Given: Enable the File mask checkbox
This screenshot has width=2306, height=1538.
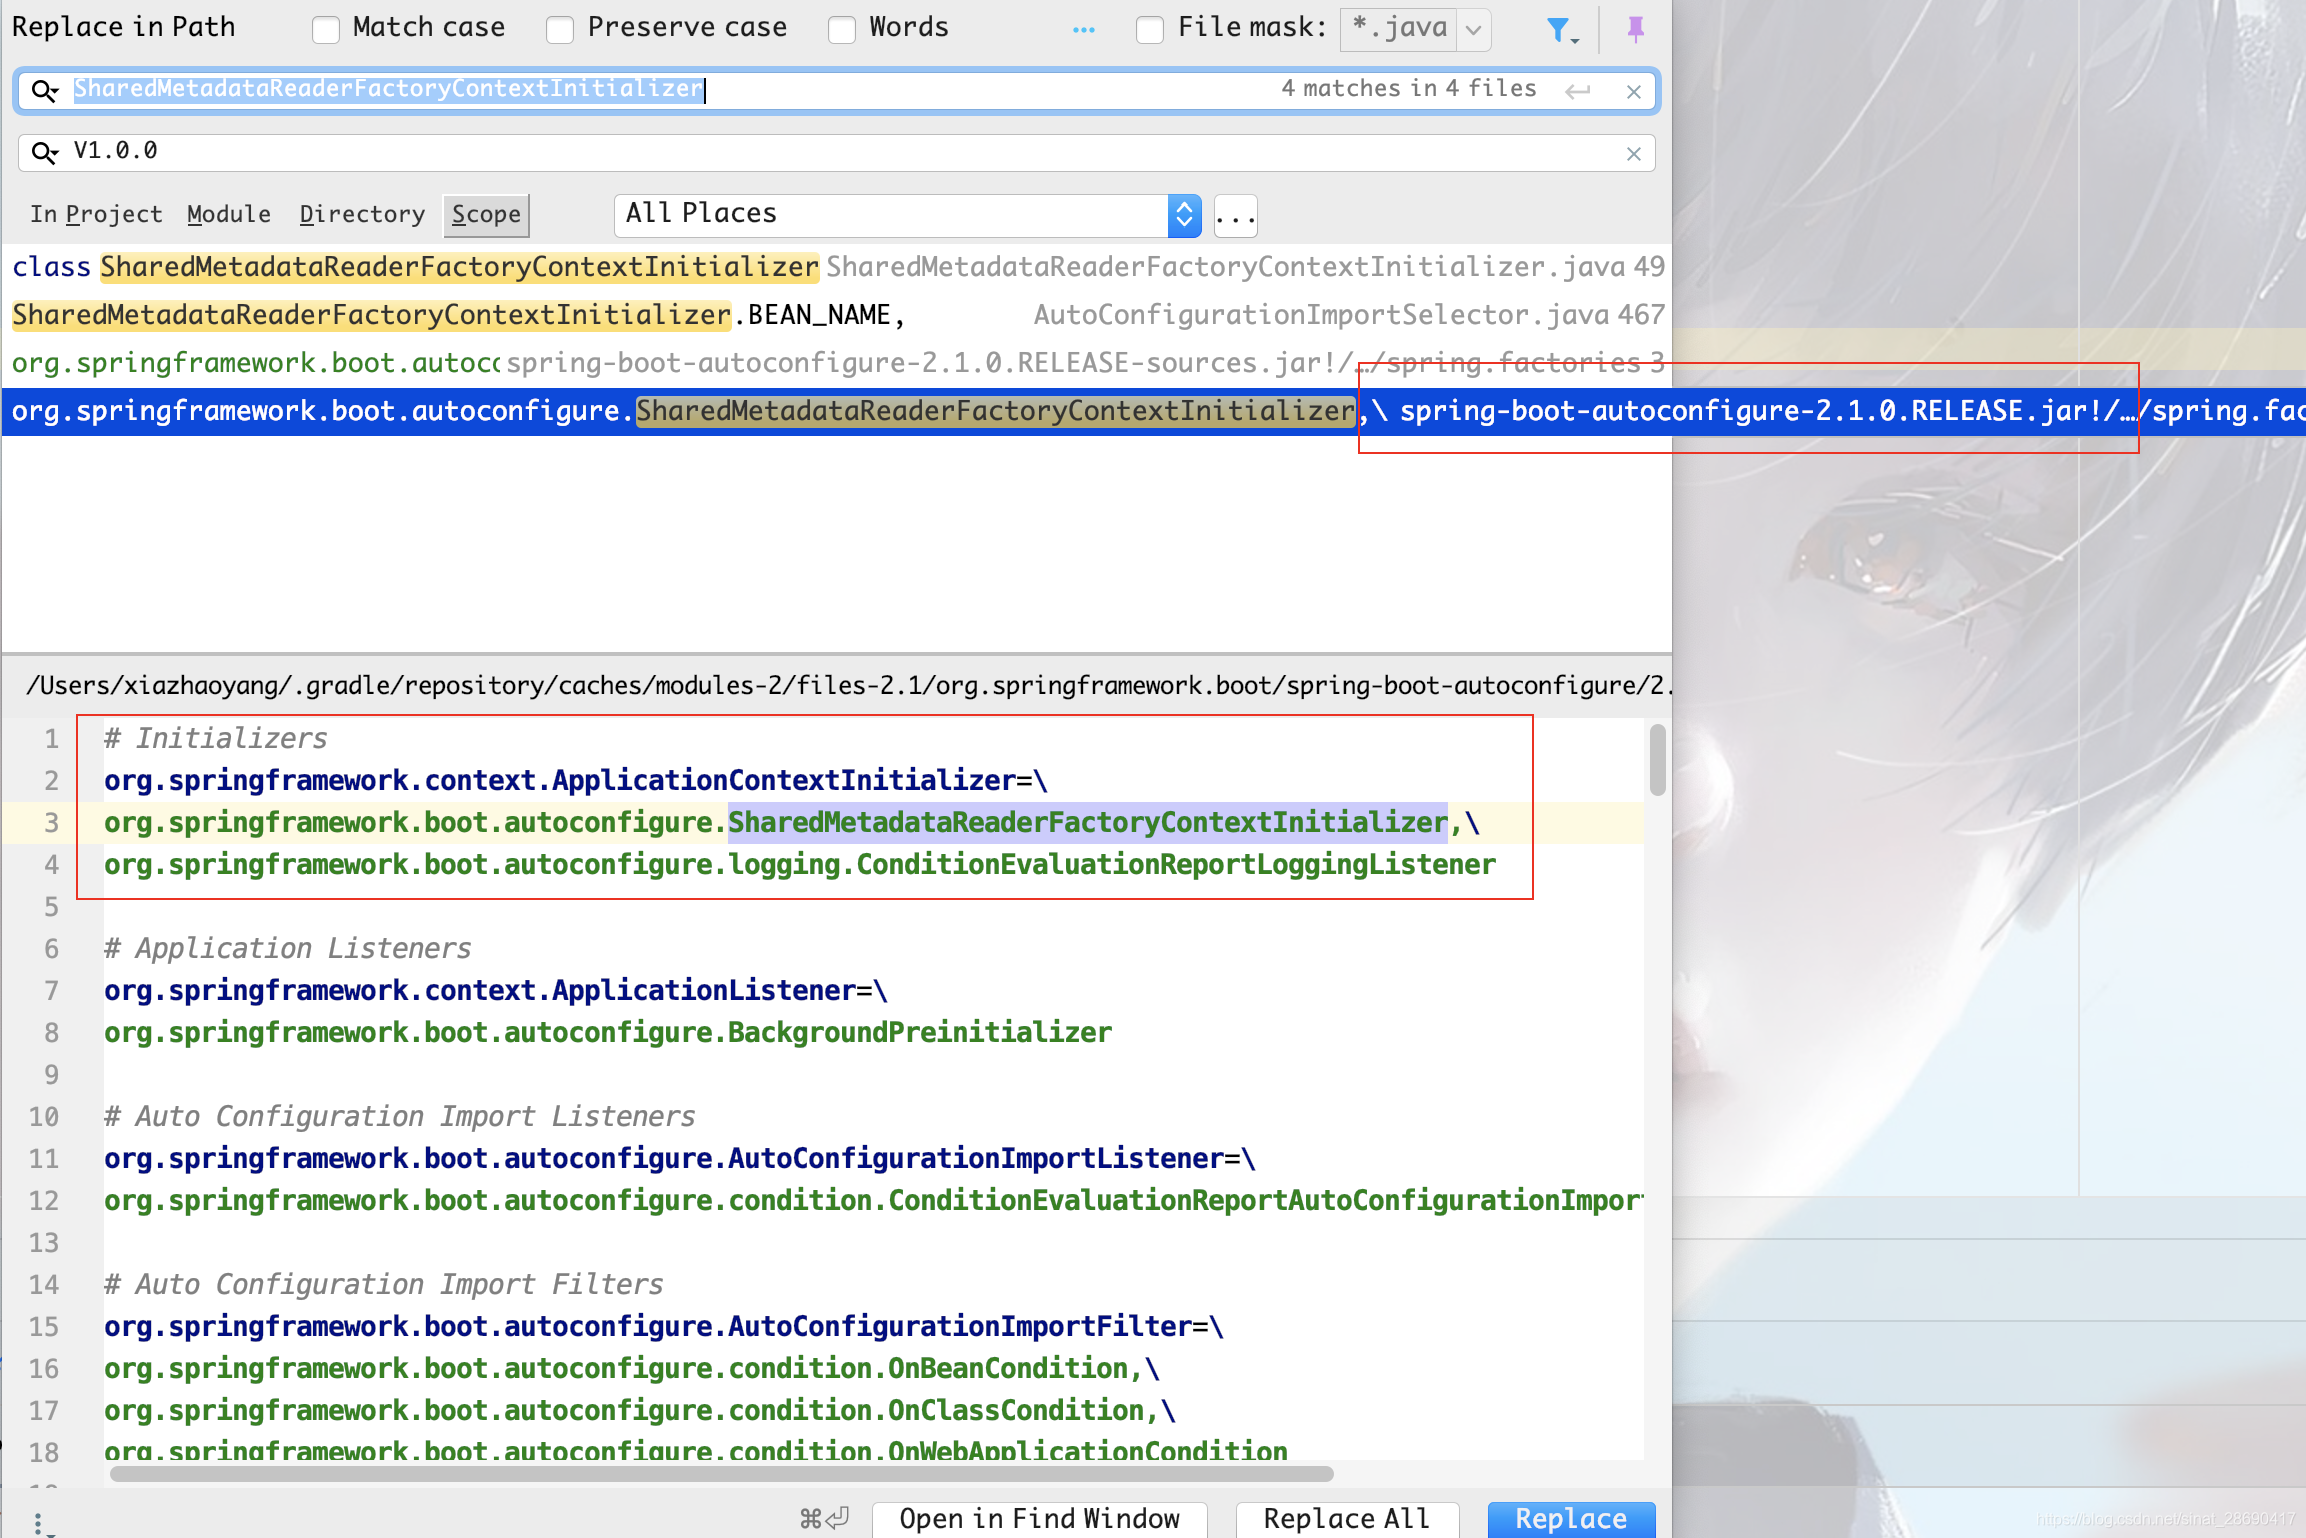Looking at the screenshot, I should click(1150, 30).
